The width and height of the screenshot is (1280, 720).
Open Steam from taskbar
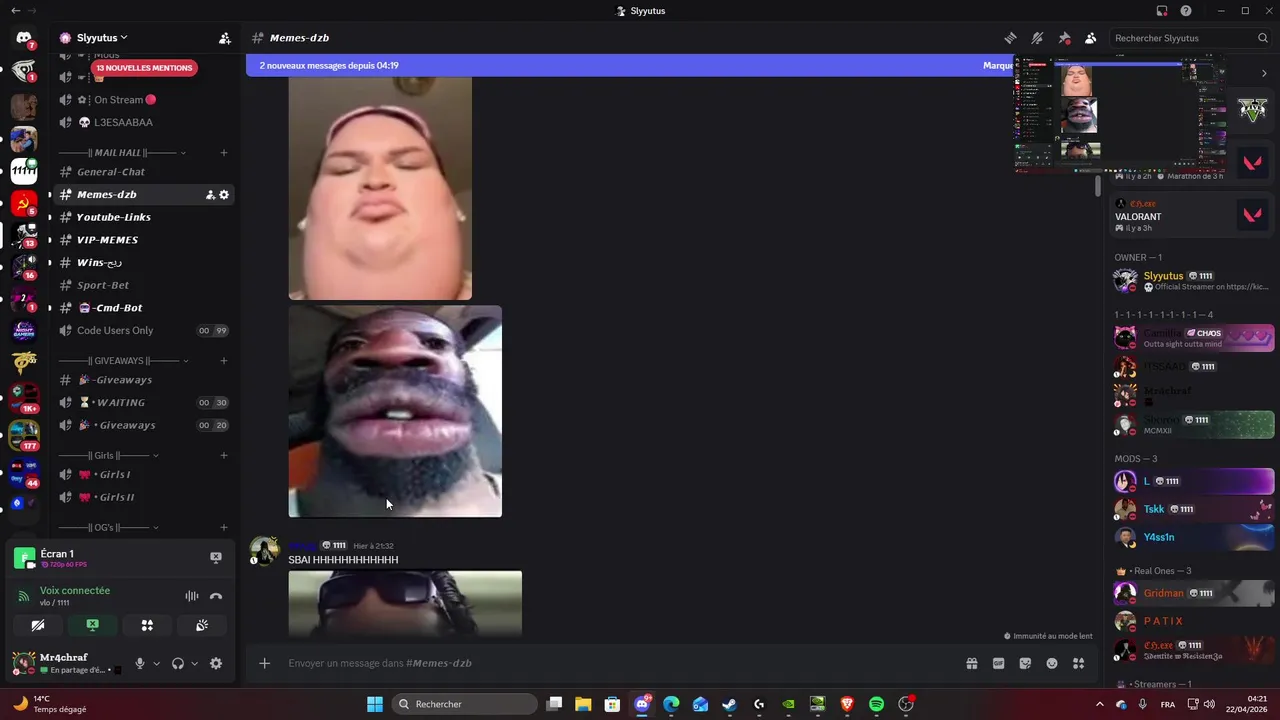coord(730,704)
